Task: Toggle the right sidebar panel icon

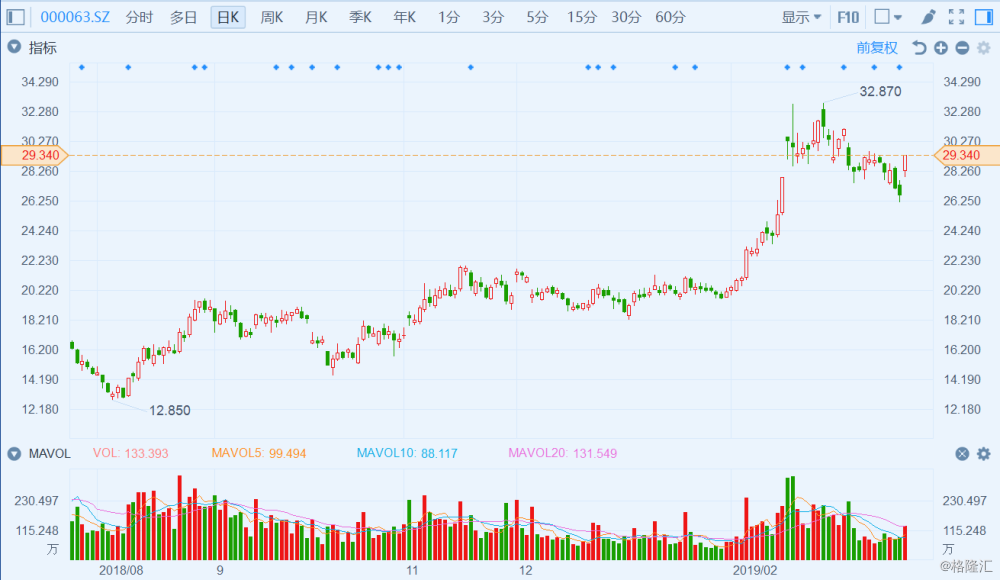Action: 984,17
